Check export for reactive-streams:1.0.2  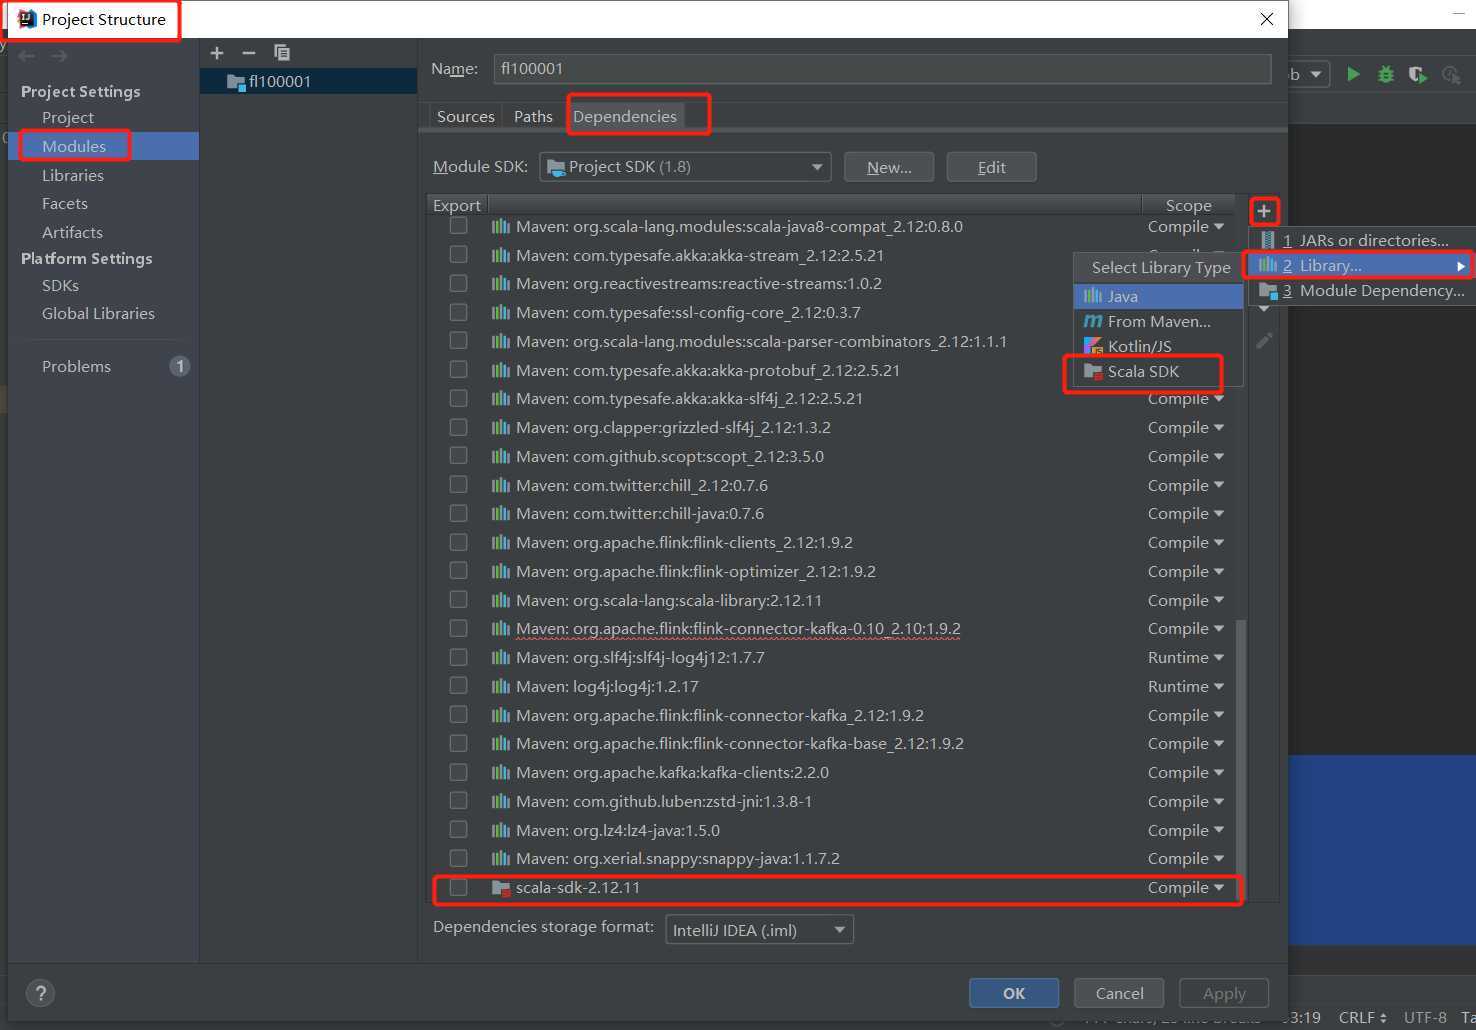point(458,283)
